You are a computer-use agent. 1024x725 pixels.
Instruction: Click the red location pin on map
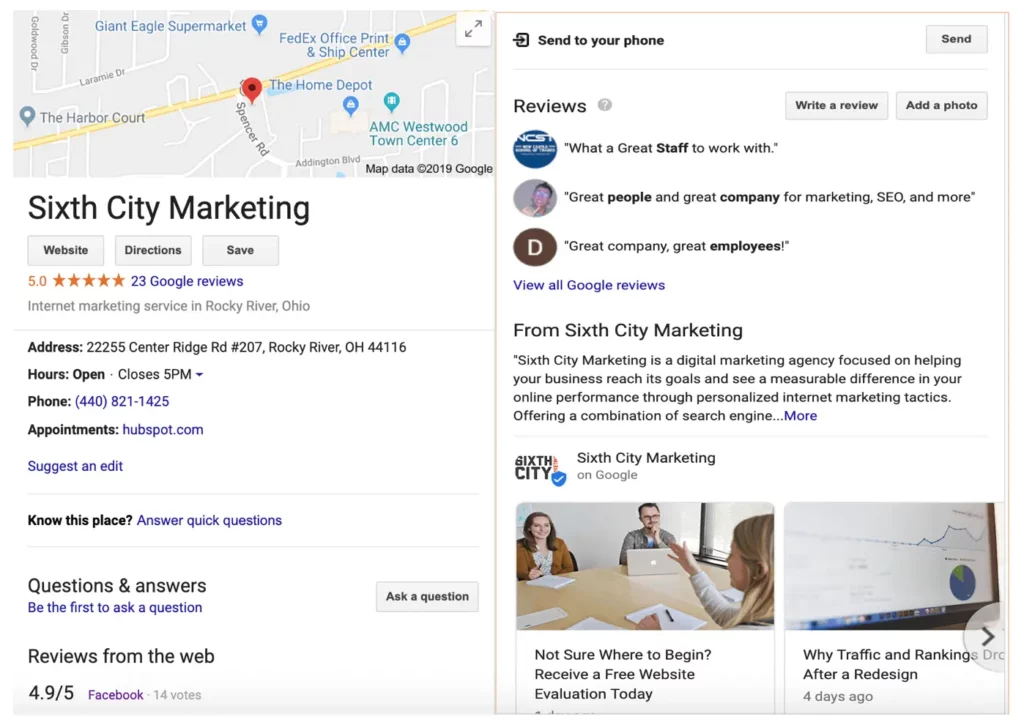251,89
